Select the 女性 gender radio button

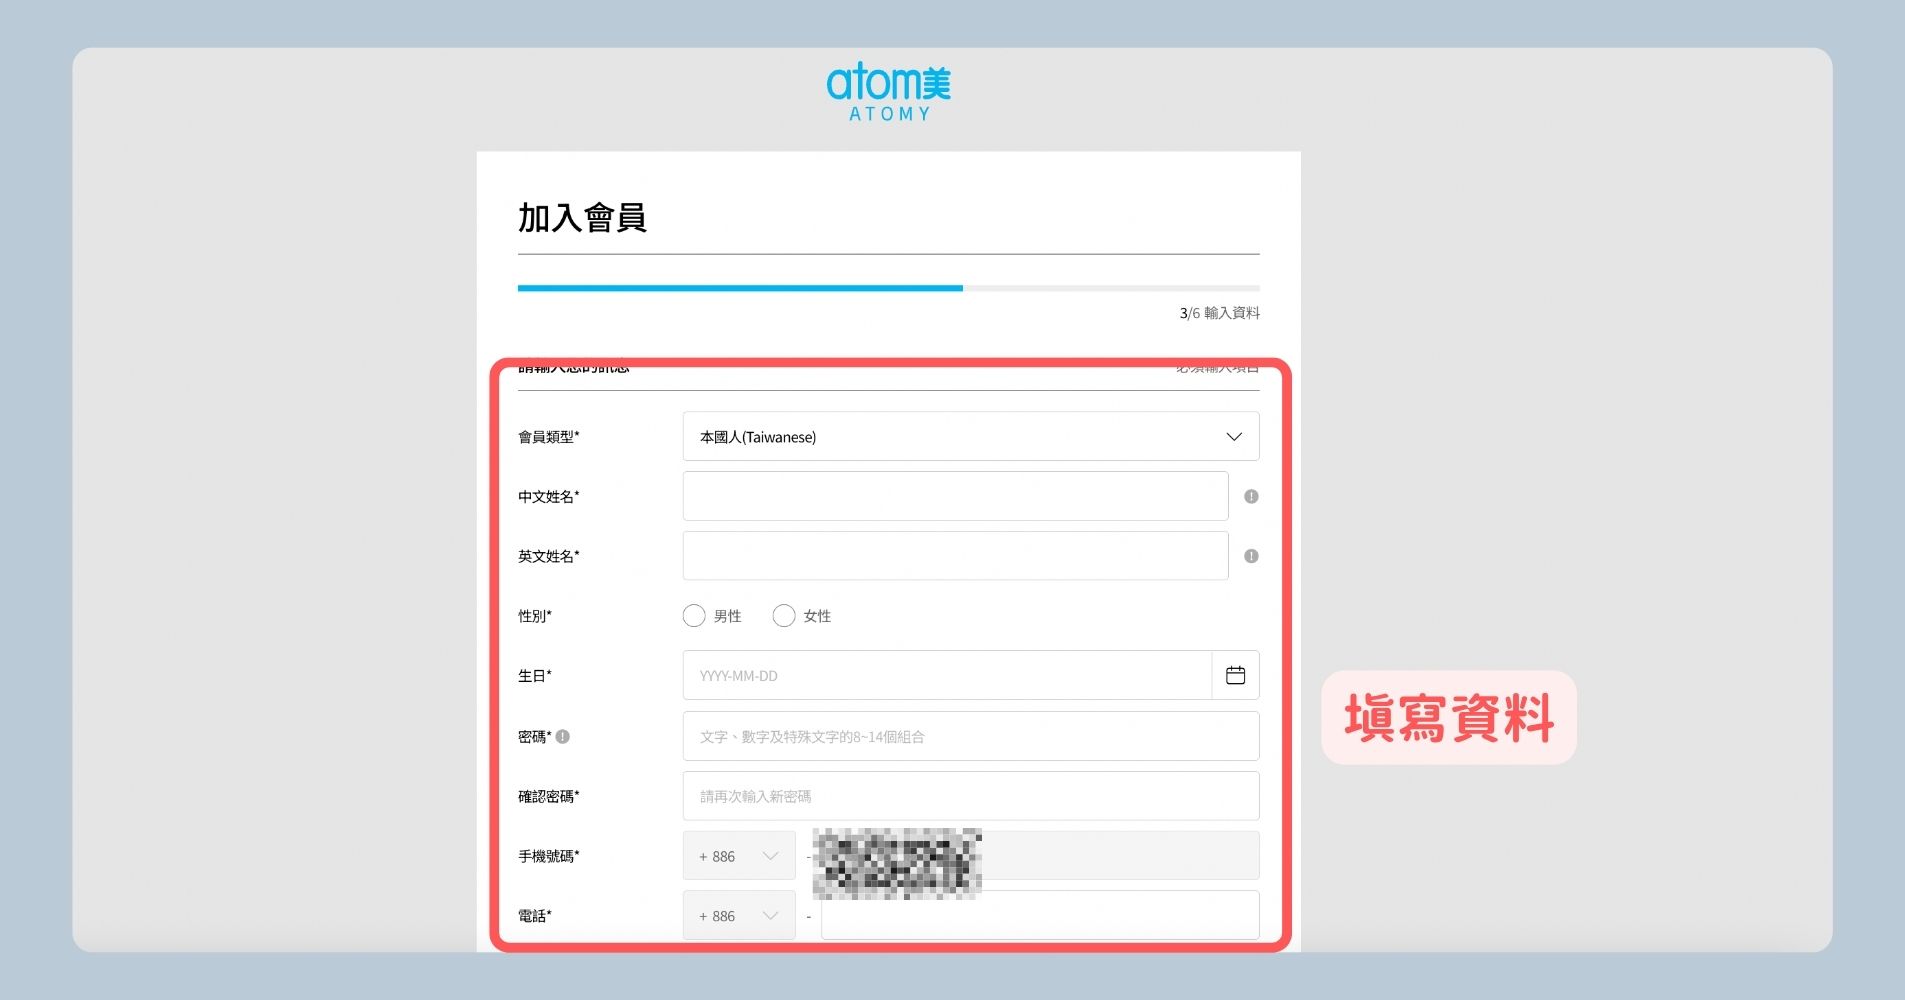(x=784, y=615)
